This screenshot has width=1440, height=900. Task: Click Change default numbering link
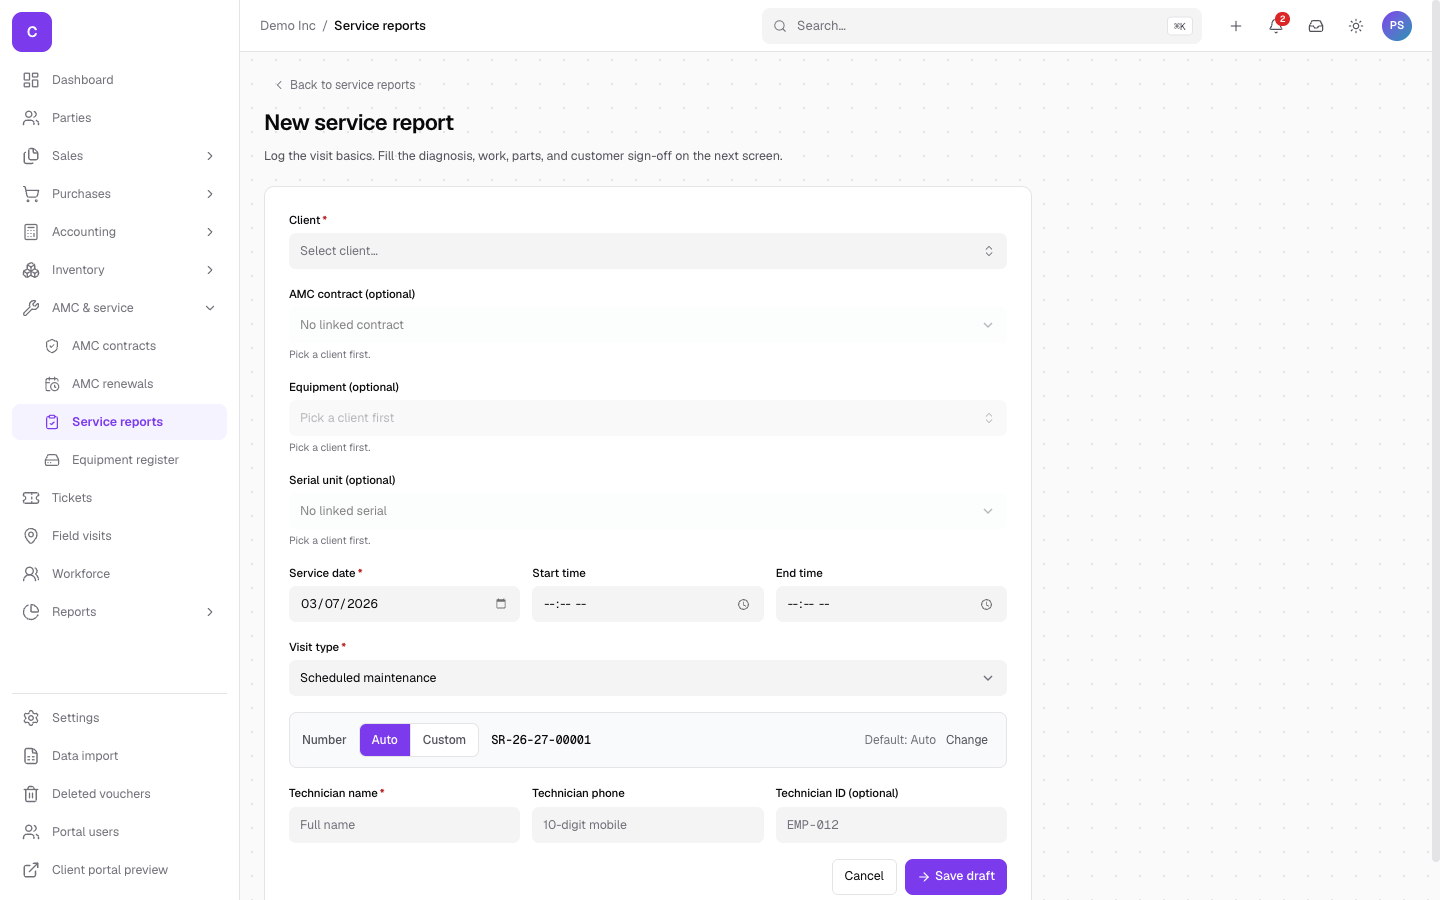point(967,740)
